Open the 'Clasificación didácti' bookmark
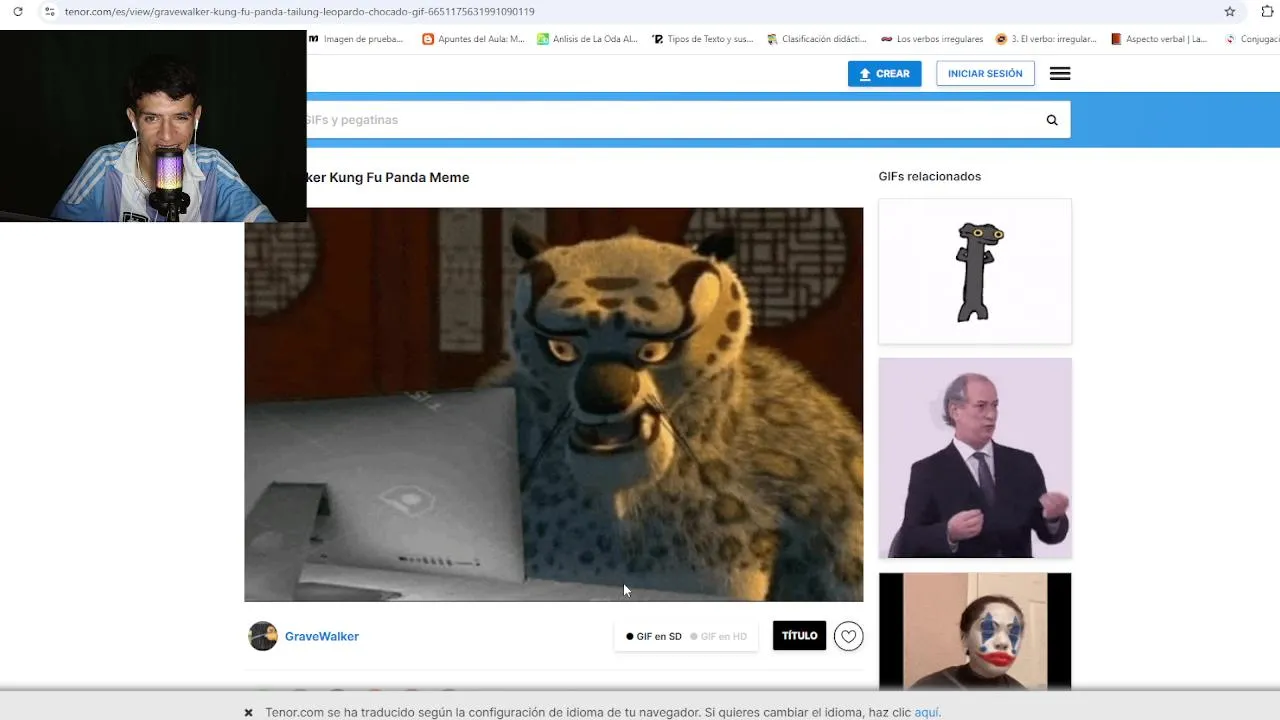The image size is (1280, 720). pyautogui.click(x=816, y=39)
